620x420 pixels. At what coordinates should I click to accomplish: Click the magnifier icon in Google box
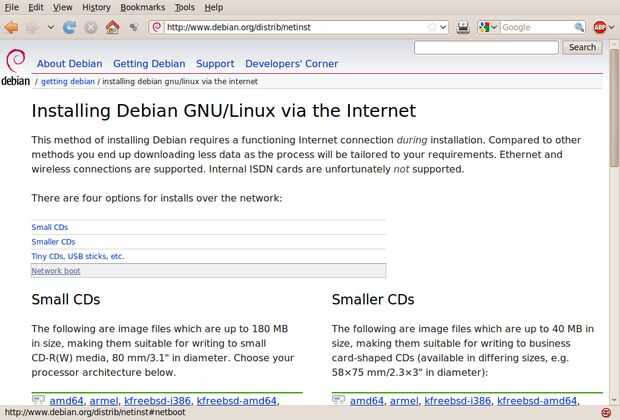click(x=579, y=27)
